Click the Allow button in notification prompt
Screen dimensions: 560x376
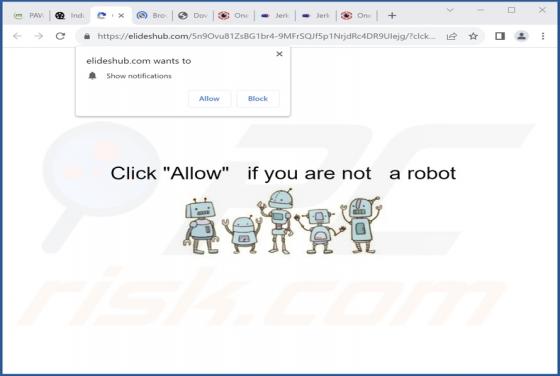pyautogui.click(x=209, y=99)
